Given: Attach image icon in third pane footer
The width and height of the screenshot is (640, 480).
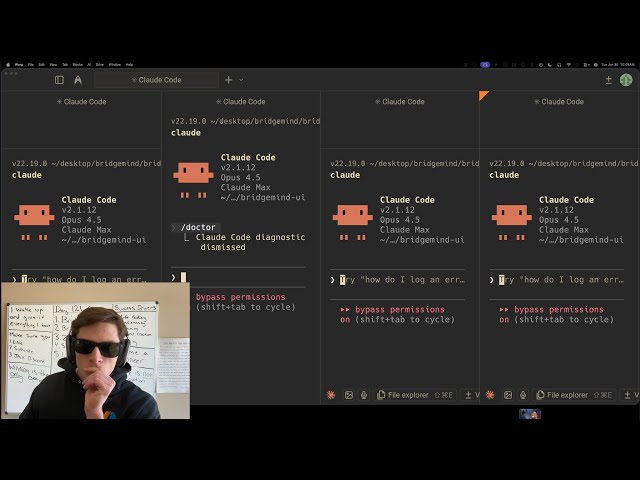Looking at the screenshot, I should click(x=349, y=395).
